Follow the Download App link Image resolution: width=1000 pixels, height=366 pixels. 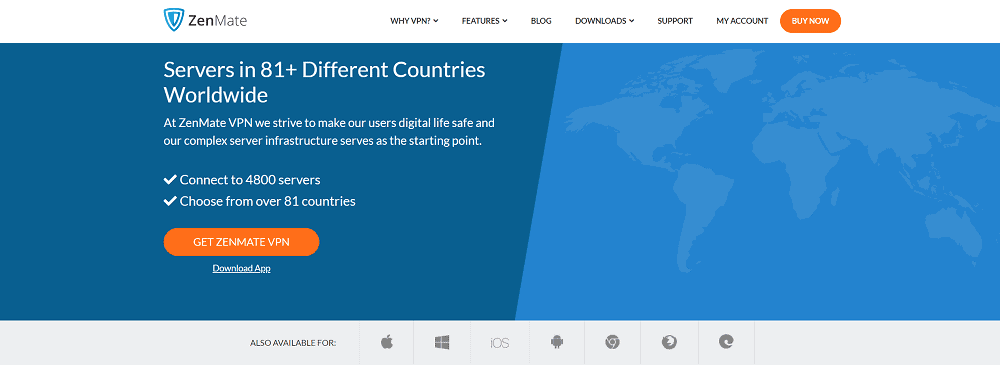241,268
